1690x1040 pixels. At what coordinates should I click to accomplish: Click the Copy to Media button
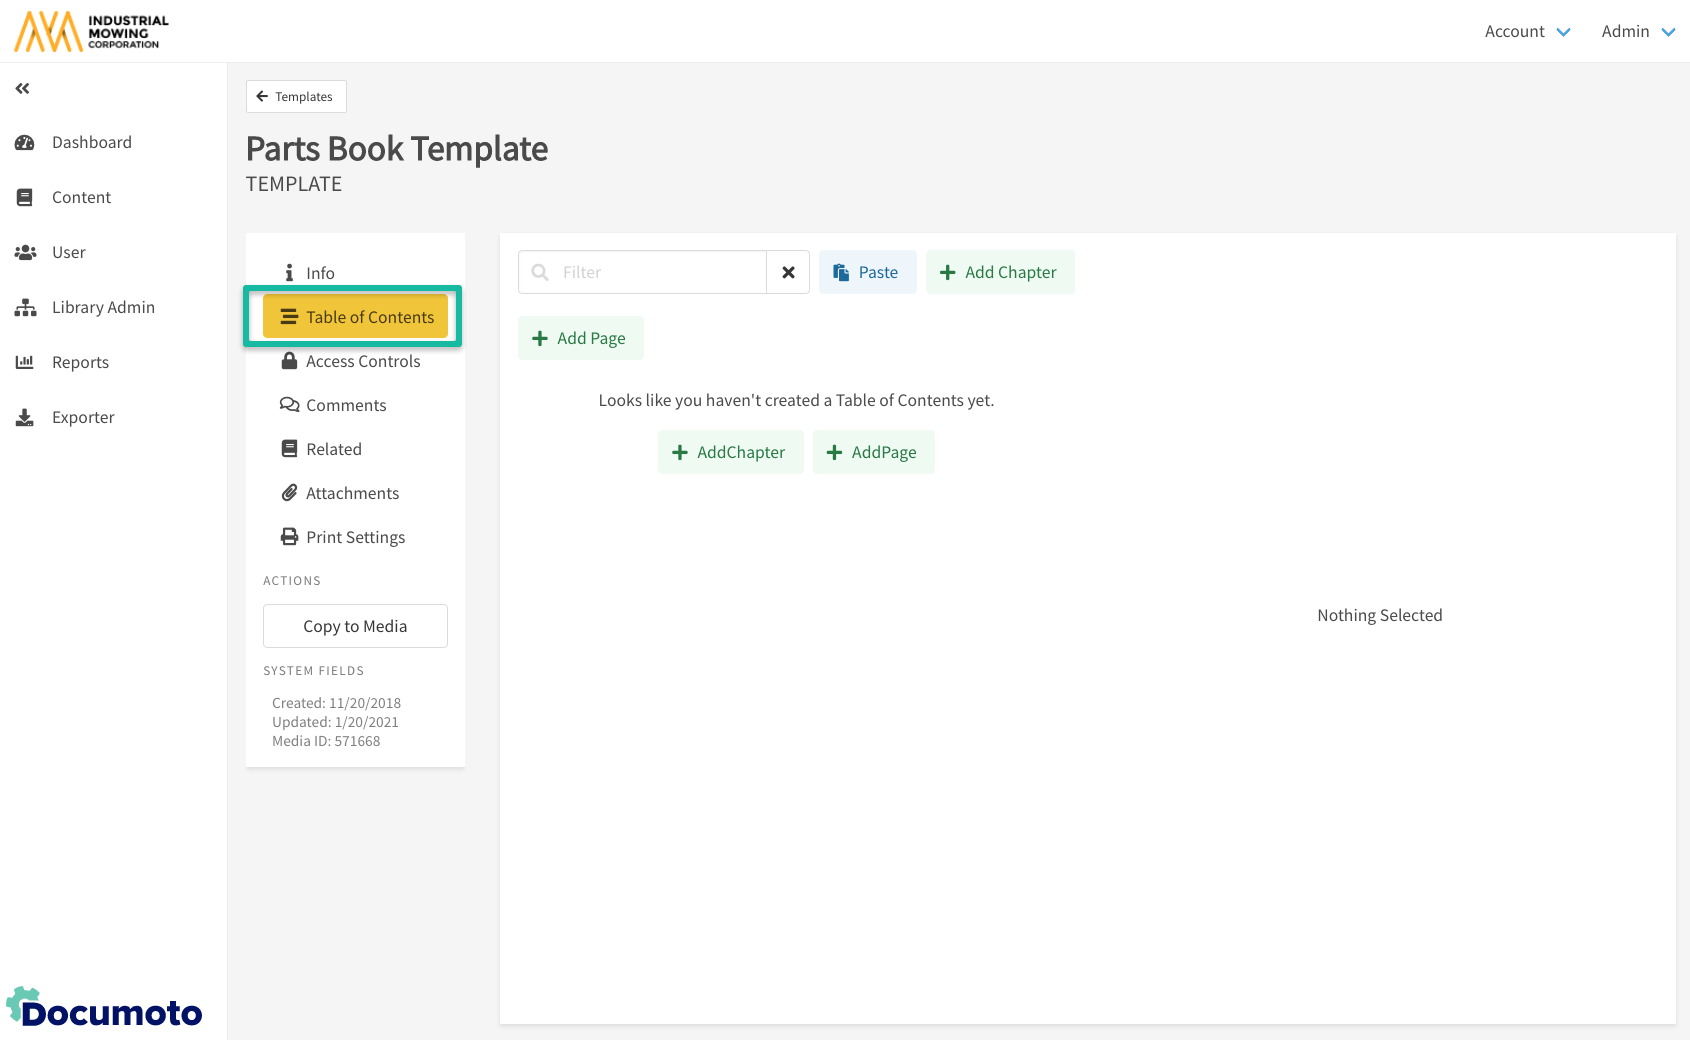(x=355, y=626)
